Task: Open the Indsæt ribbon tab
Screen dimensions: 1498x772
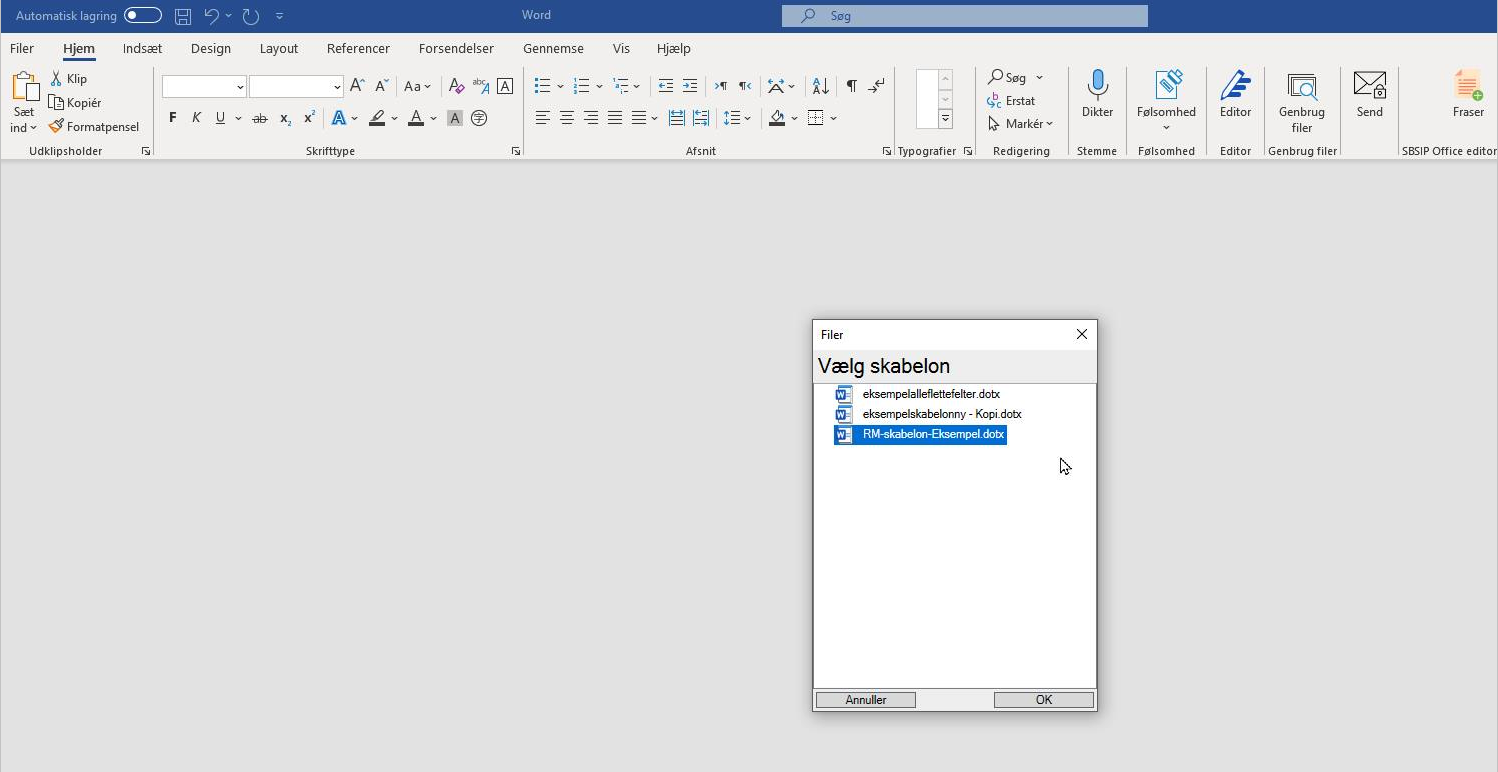Action: pyautogui.click(x=142, y=48)
